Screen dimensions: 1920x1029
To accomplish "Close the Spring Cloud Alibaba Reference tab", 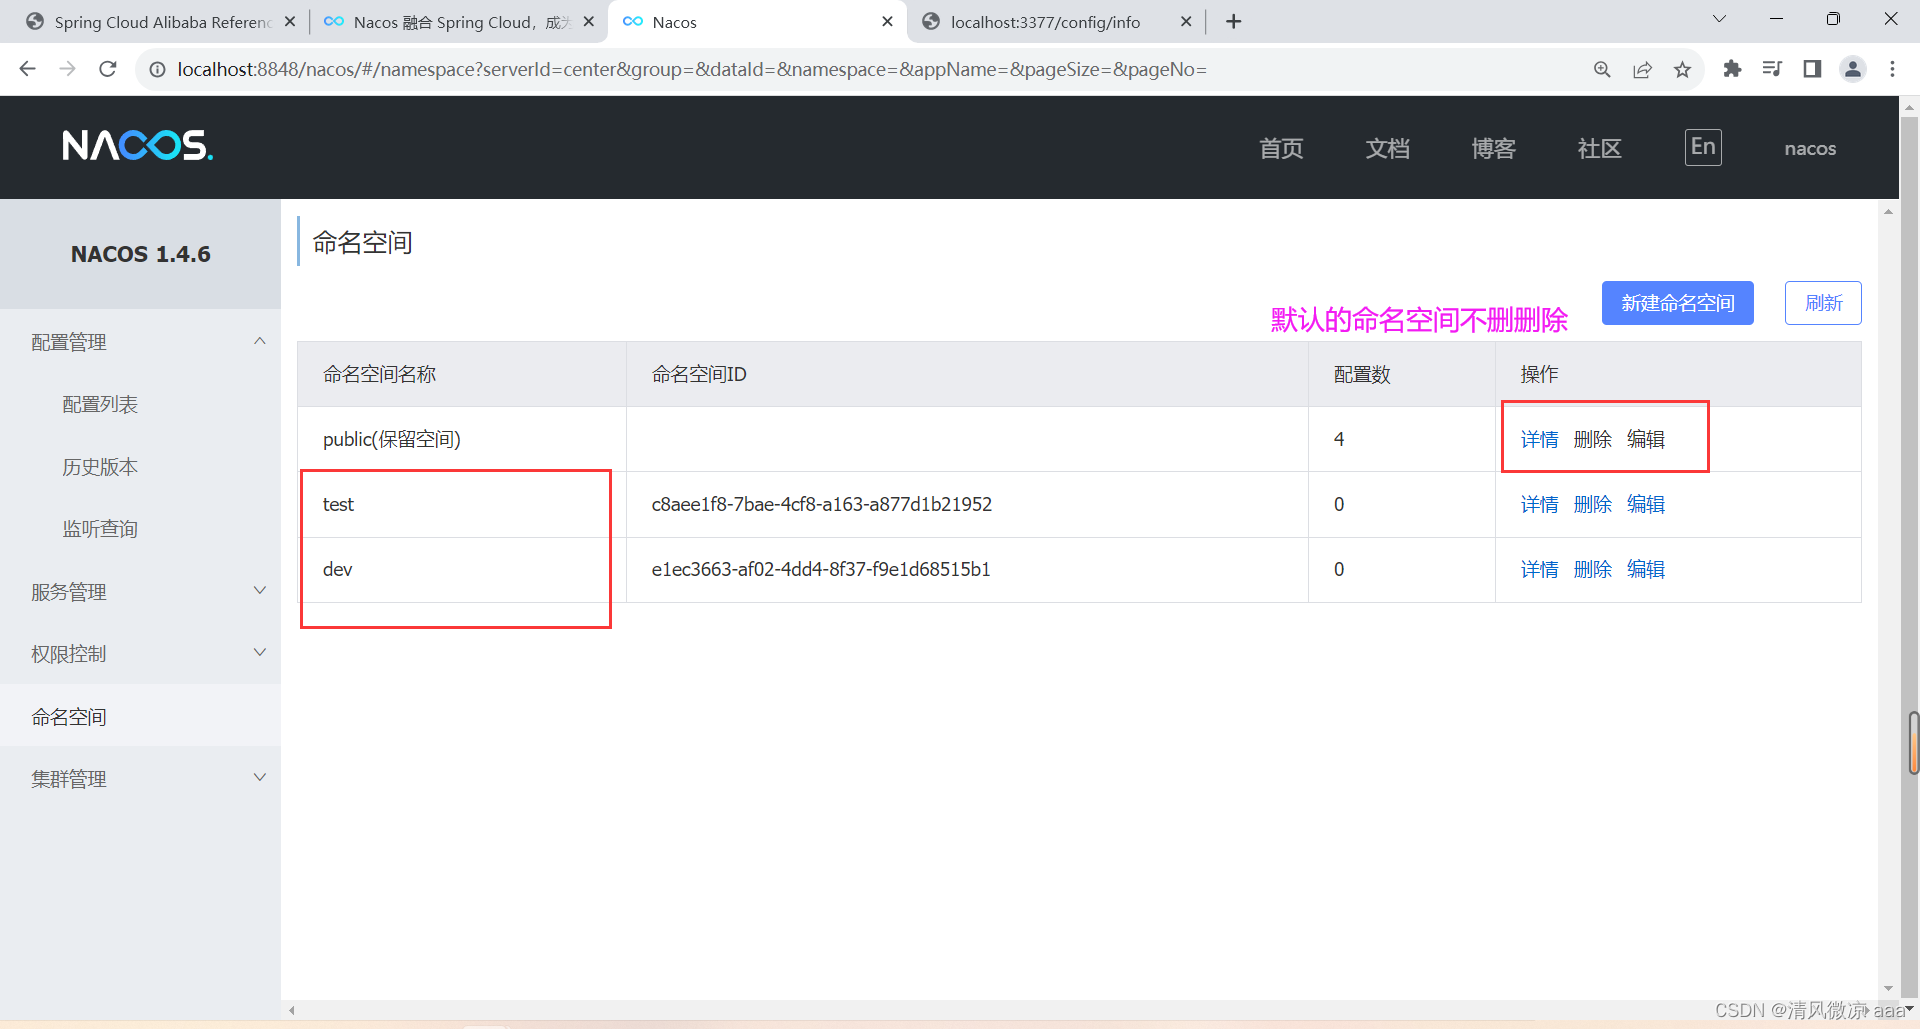I will [x=290, y=21].
